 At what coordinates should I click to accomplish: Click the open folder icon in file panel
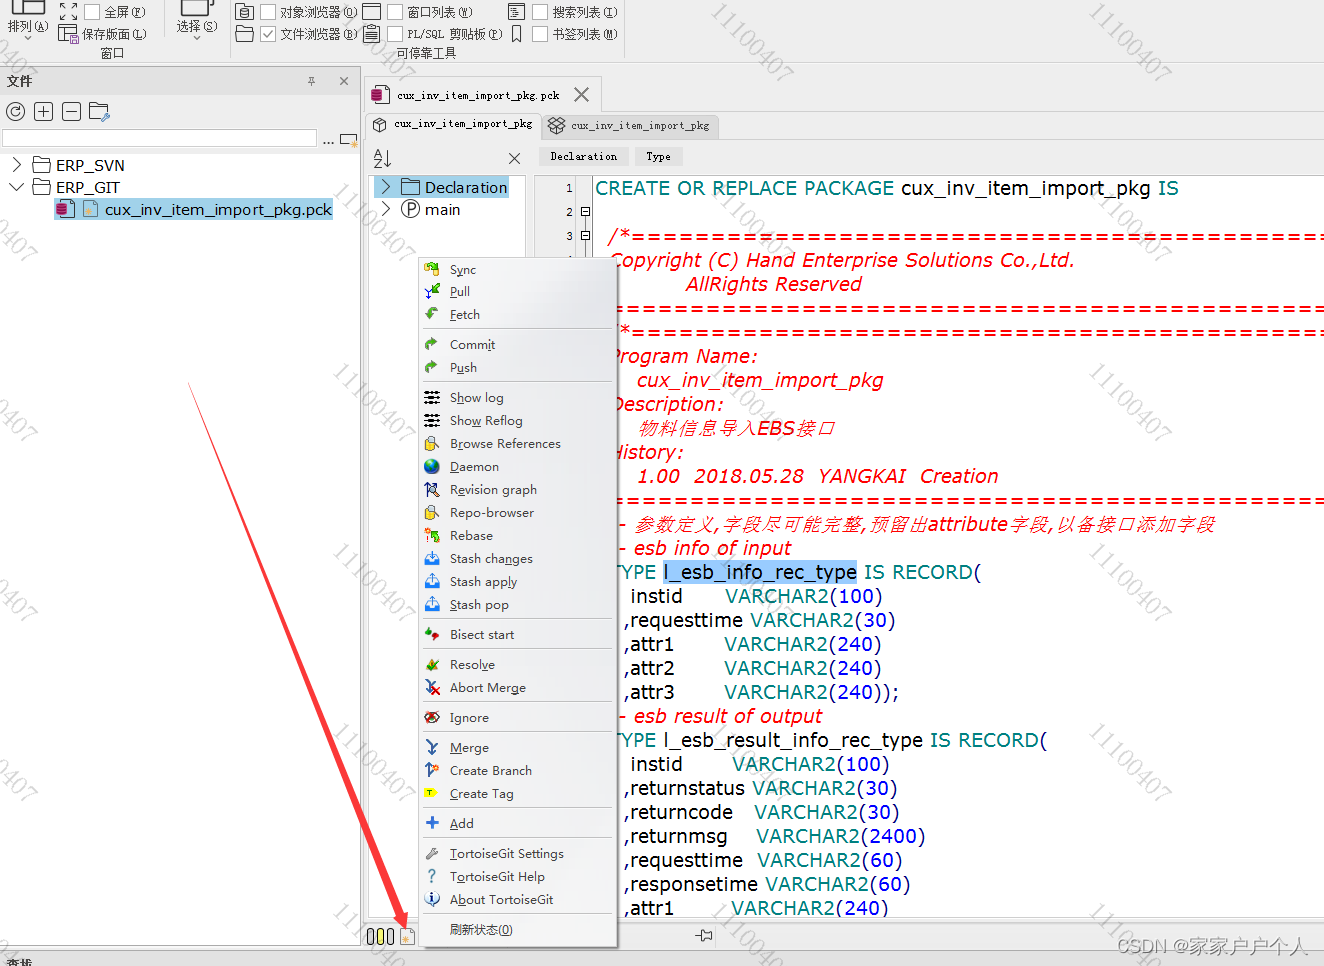99,111
